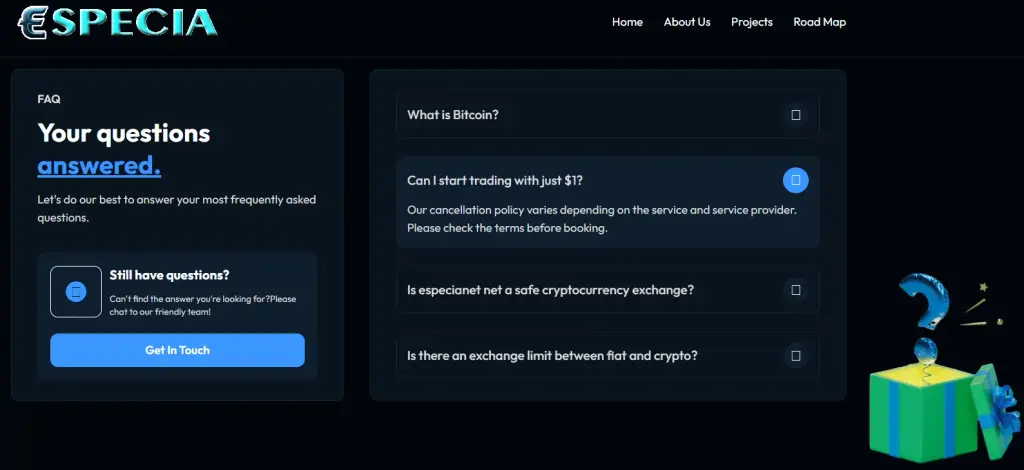Click the blue question mark illustration
This screenshot has height=470, width=1024.
[x=923, y=301]
